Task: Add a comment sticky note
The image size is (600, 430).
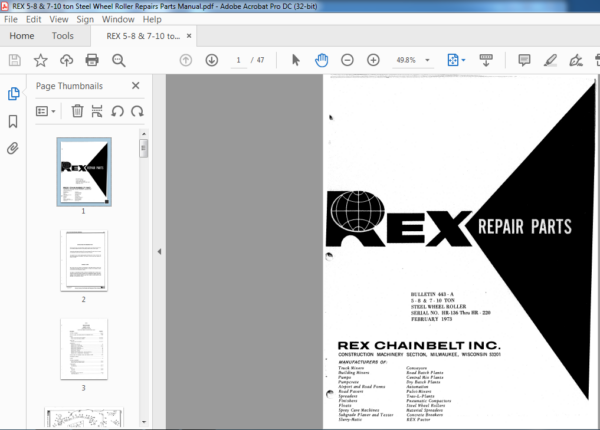Action: click(524, 60)
